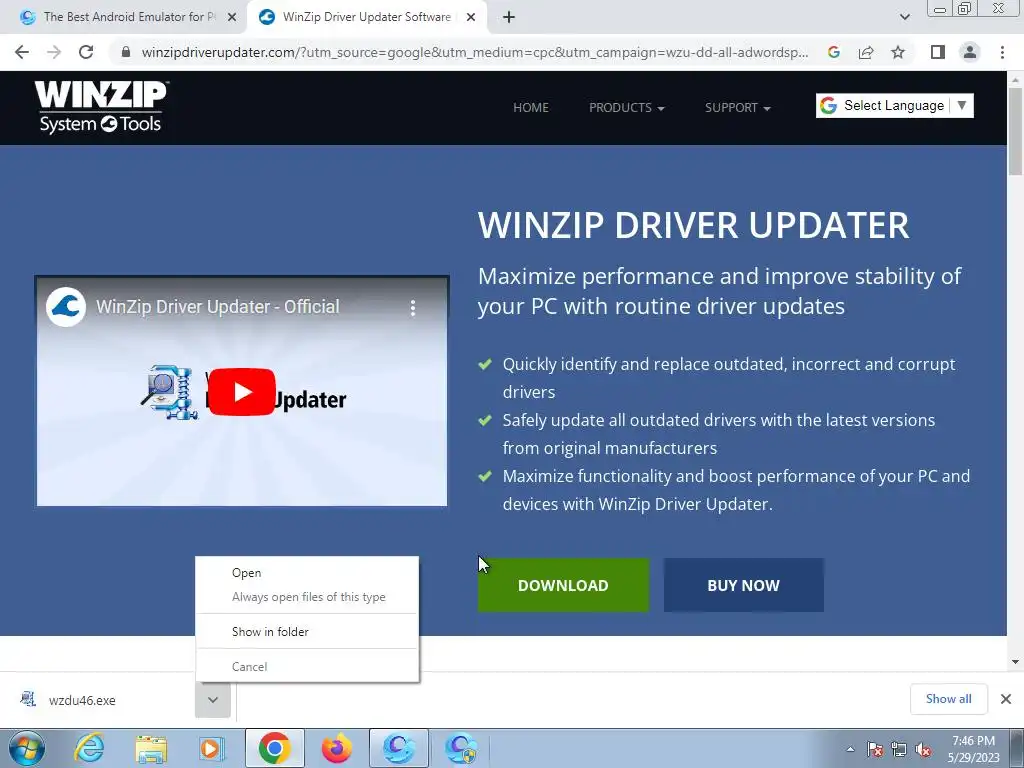Viewport: 1024px width, 768px height.
Task: Open Windows Explorer folder in taskbar
Action: tap(151, 748)
